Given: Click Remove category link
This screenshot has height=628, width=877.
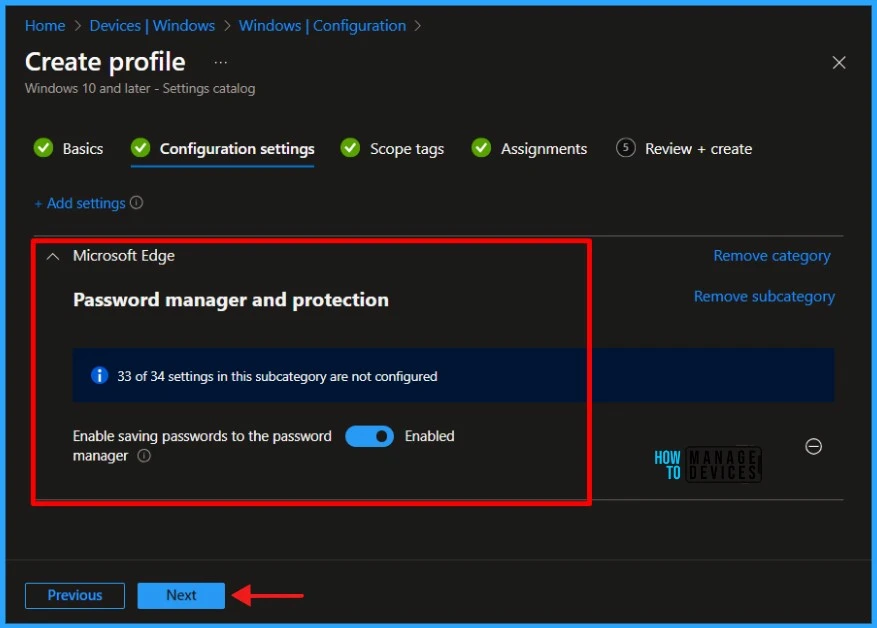Looking at the screenshot, I should pyautogui.click(x=772, y=256).
